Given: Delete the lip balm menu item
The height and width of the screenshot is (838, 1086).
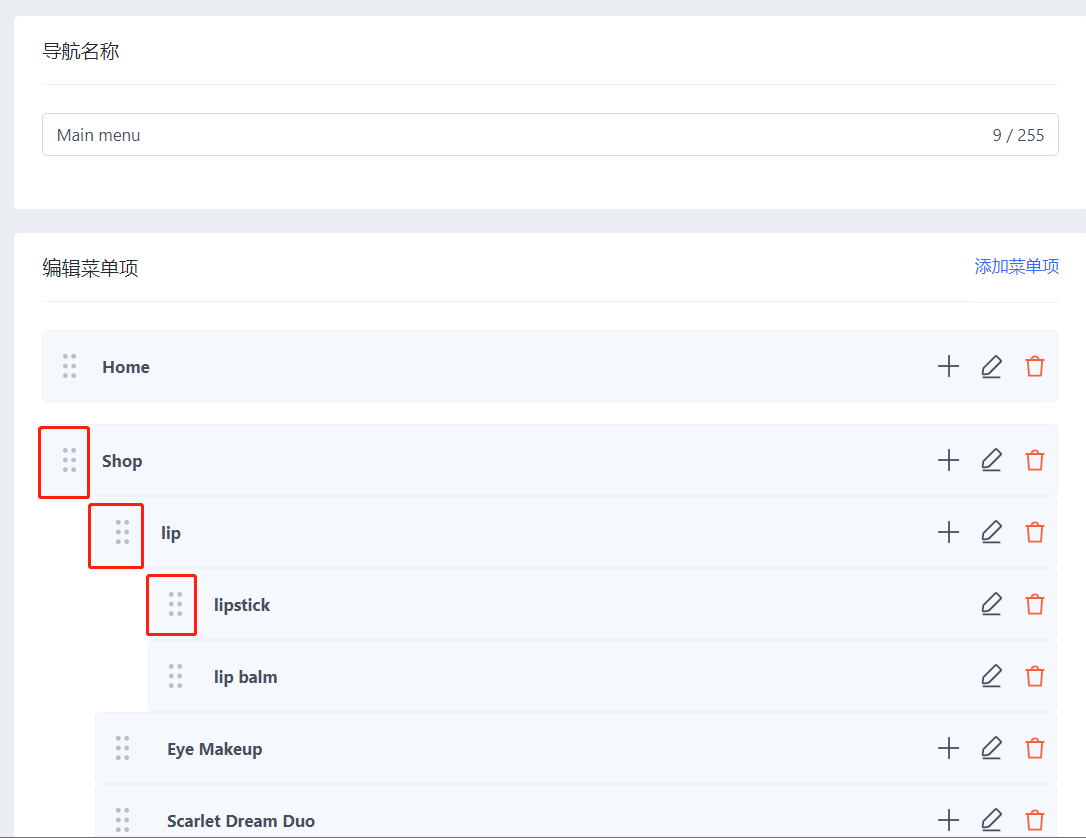Looking at the screenshot, I should [x=1035, y=677].
